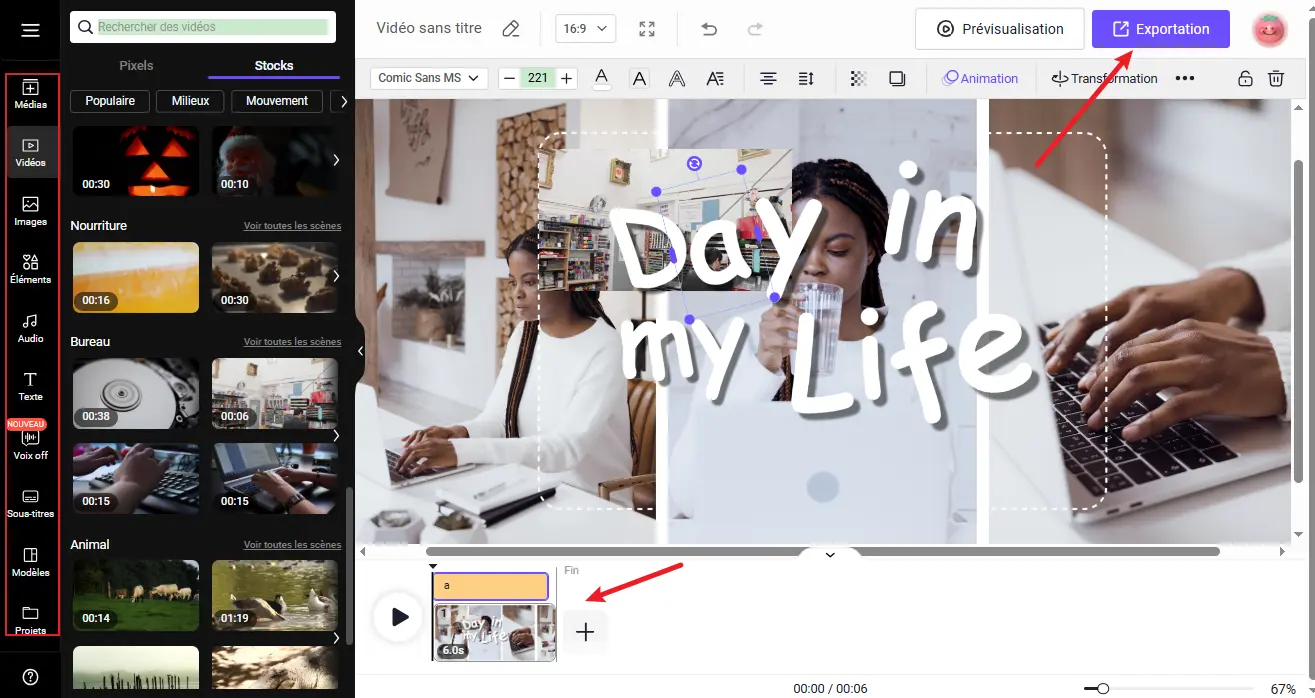
Task: Select the Mouvement category filter
Action: point(277,101)
